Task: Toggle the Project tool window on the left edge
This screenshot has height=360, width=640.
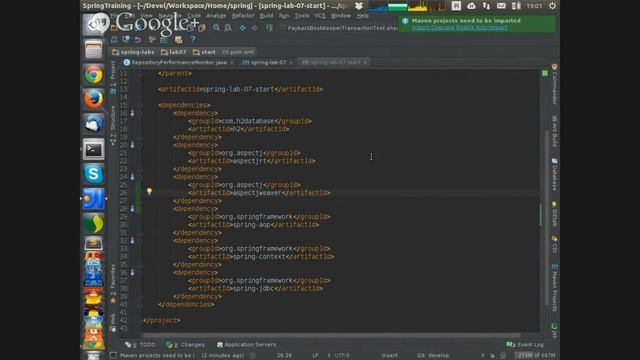Action: tap(113, 77)
